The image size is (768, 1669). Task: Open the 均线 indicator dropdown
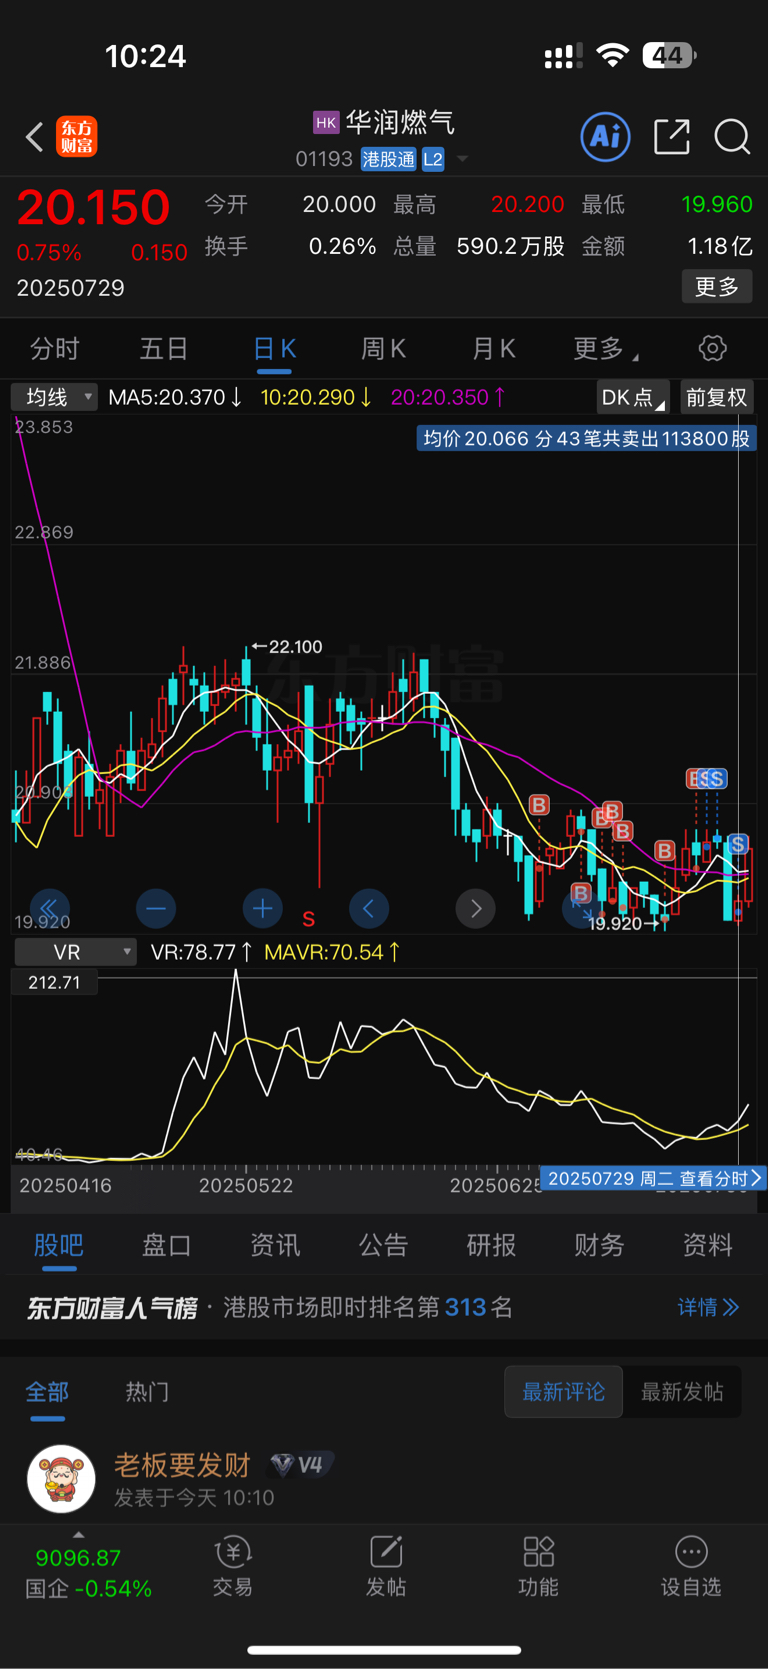pyautogui.click(x=55, y=397)
